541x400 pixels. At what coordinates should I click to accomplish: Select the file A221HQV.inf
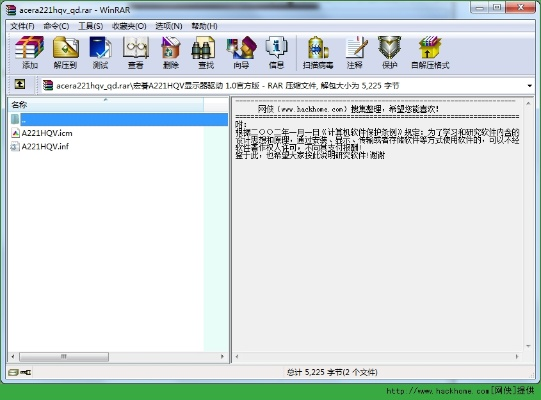click(40, 146)
